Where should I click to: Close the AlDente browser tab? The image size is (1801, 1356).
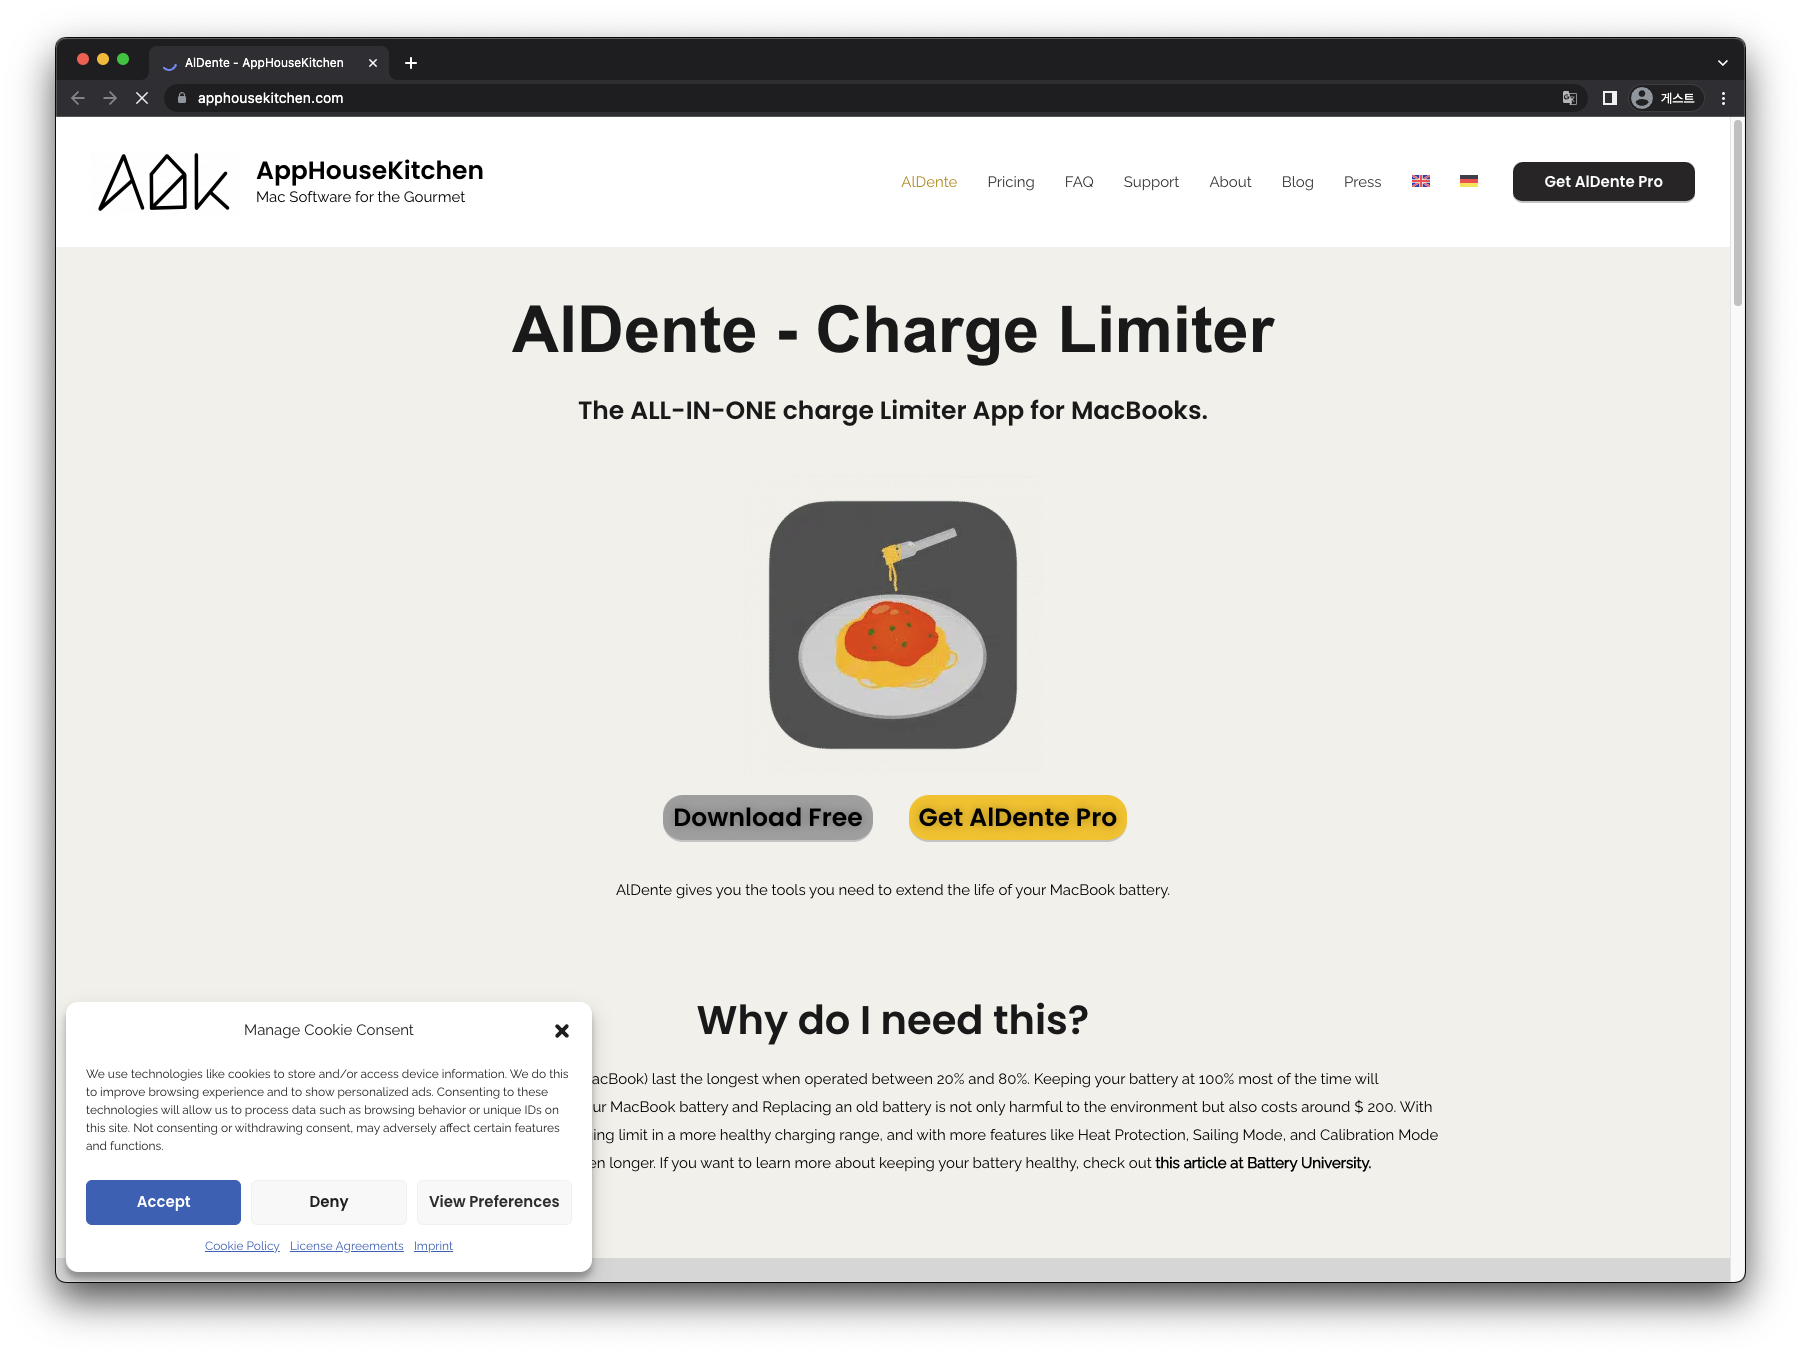[373, 63]
